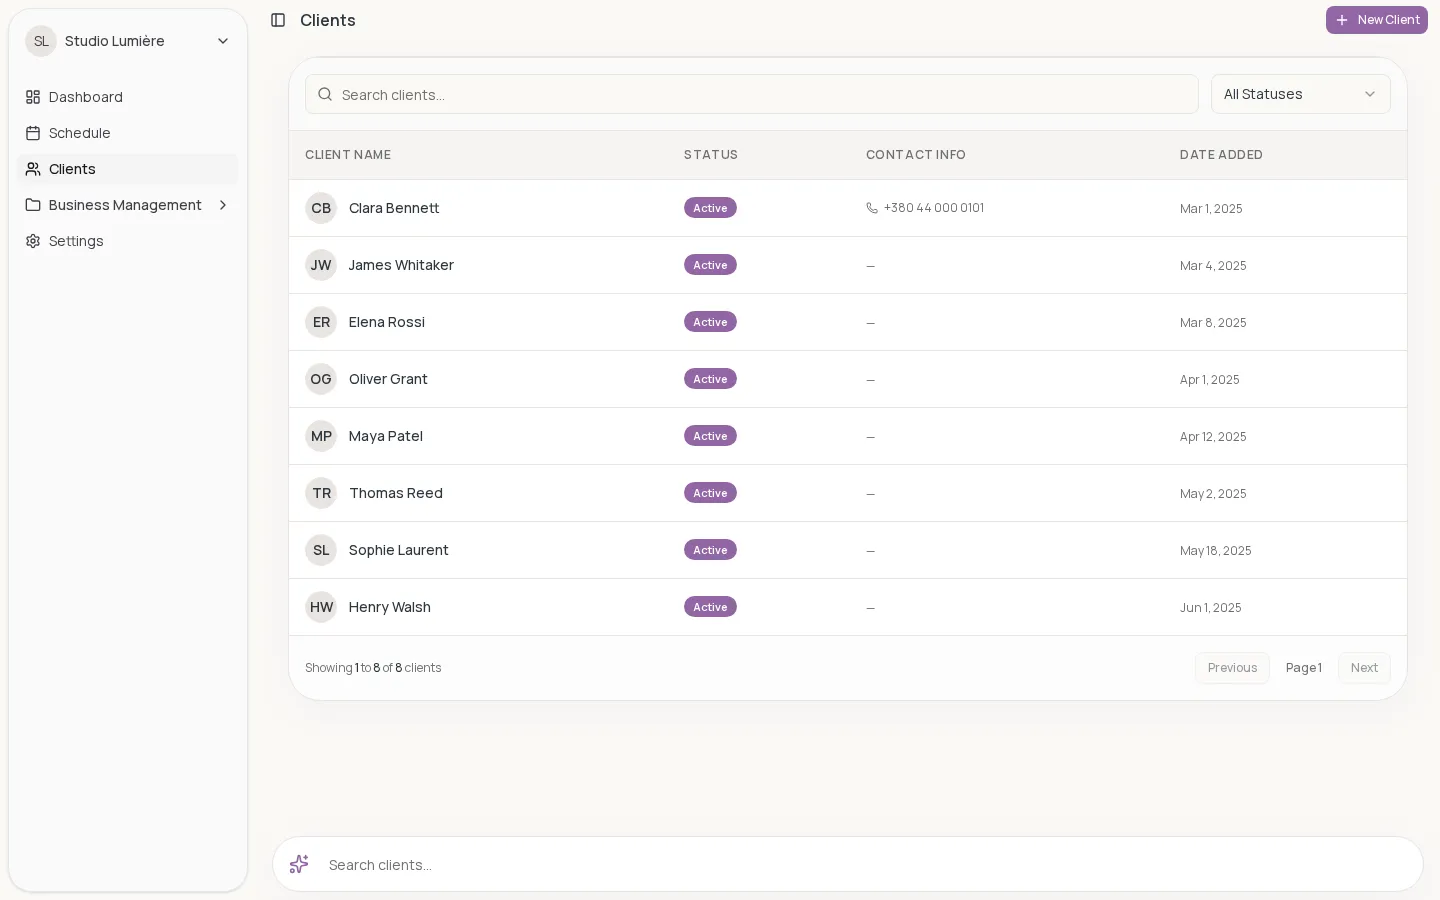Click the Date Added column header
The width and height of the screenshot is (1440, 900).
click(1221, 155)
